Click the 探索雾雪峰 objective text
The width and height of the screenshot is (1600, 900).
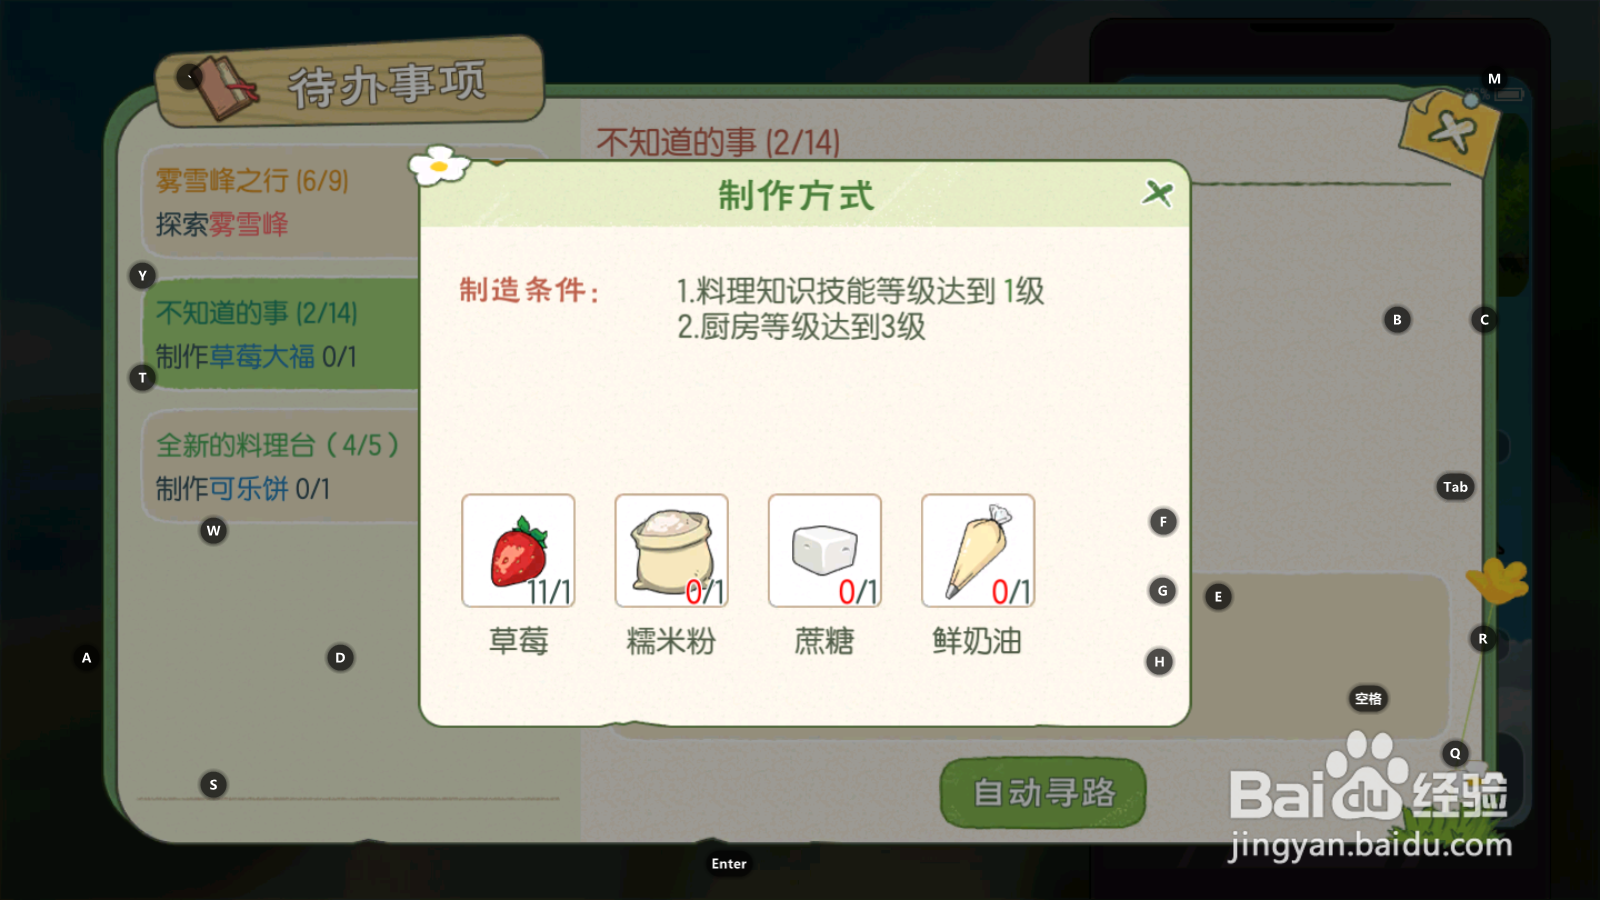pyautogui.click(x=222, y=224)
